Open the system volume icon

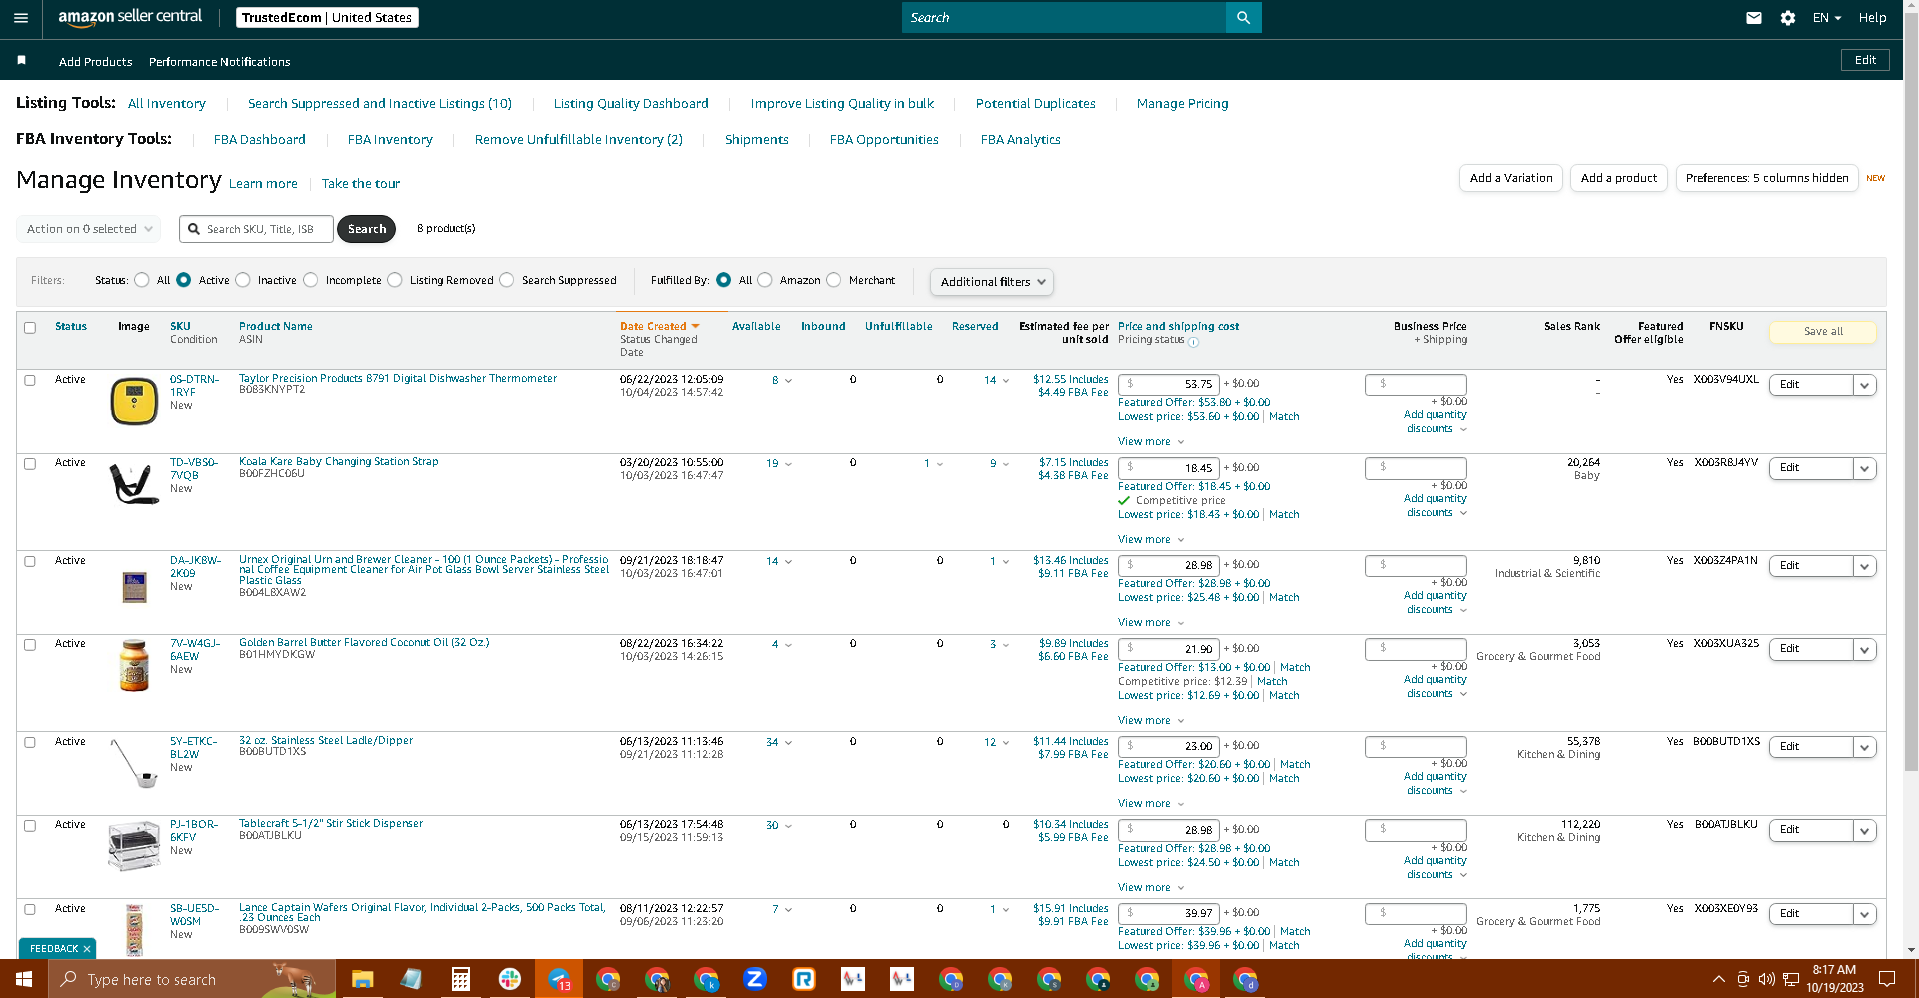[x=1766, y=979]
